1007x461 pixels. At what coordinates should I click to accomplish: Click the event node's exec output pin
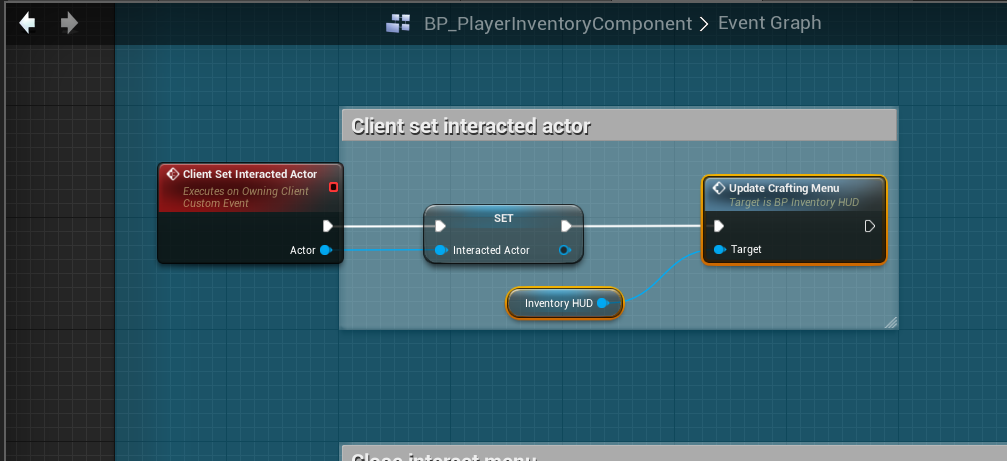327,226
